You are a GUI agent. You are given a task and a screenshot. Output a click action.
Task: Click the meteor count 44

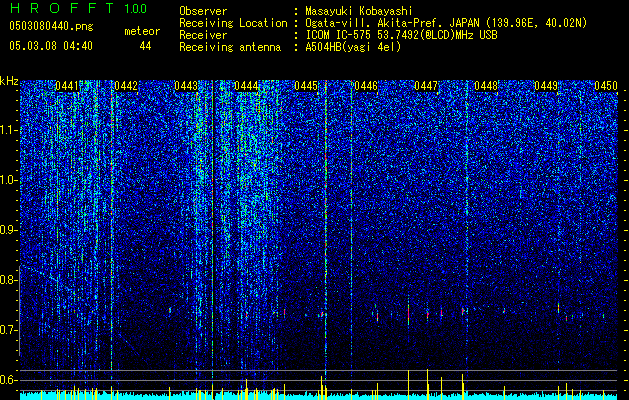145,46
